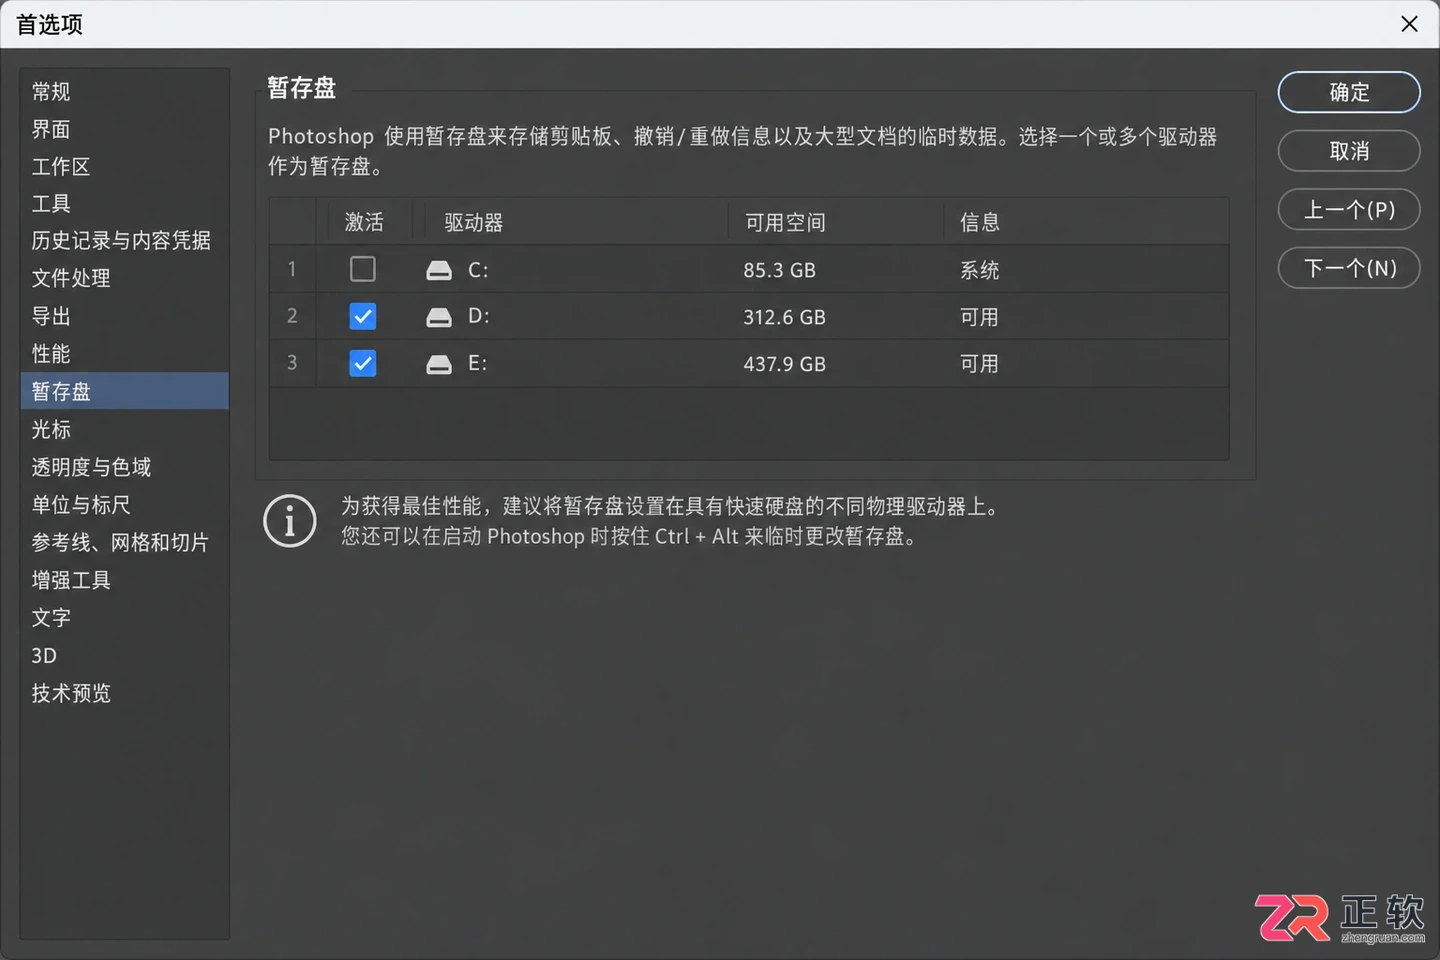Click the 85.3 GB free space value
Screen dimensions: 1440x960
point(779,270)
